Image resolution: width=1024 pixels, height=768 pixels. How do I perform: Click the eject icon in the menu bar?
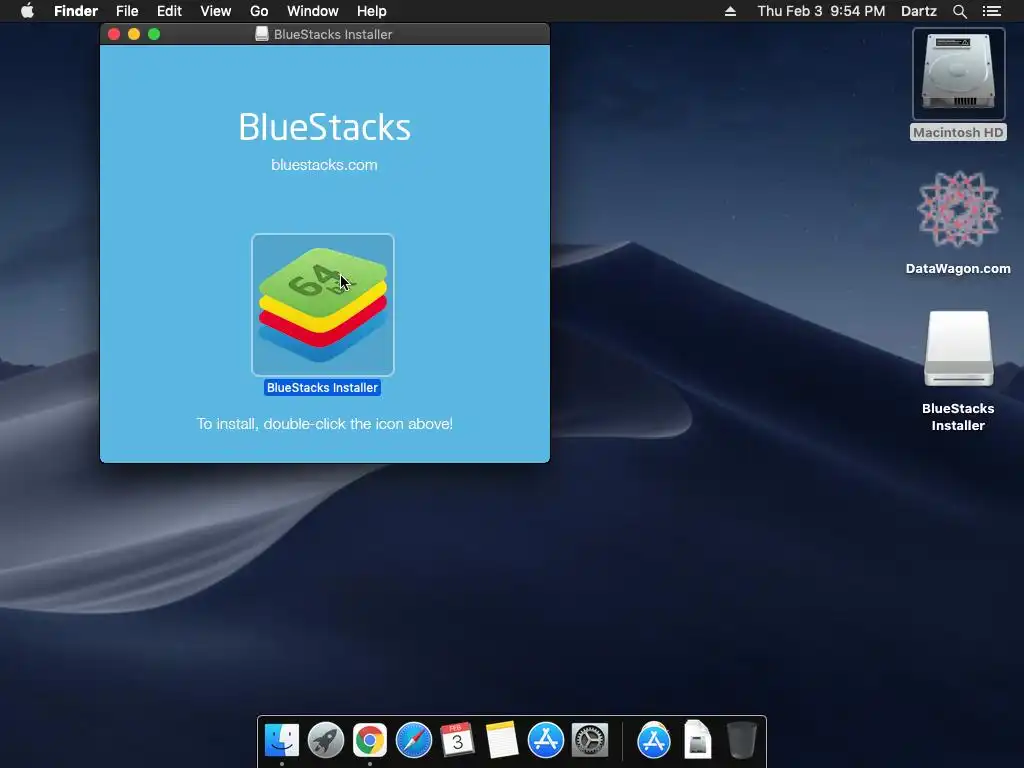pyautogui.click(x=730, y=11)
